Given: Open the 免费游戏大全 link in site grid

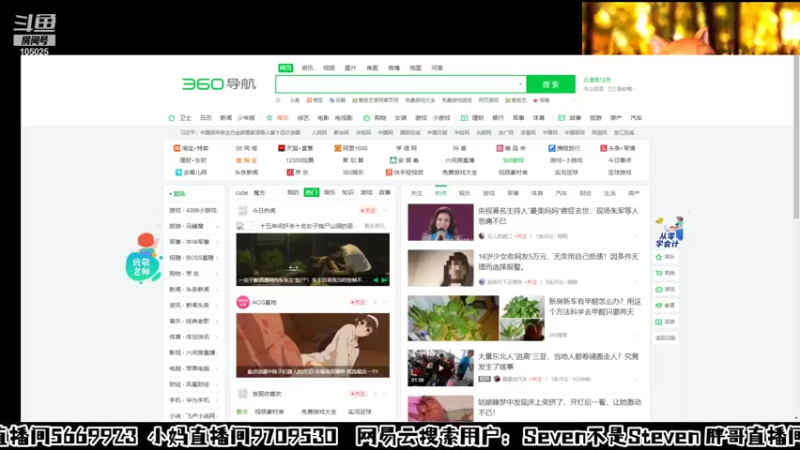Looking at the screenshot, I should [x=459, y=172].
